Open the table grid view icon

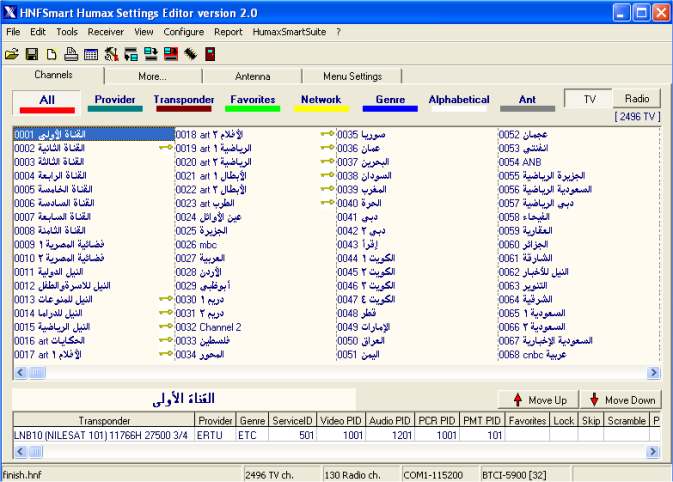(91, 55)
